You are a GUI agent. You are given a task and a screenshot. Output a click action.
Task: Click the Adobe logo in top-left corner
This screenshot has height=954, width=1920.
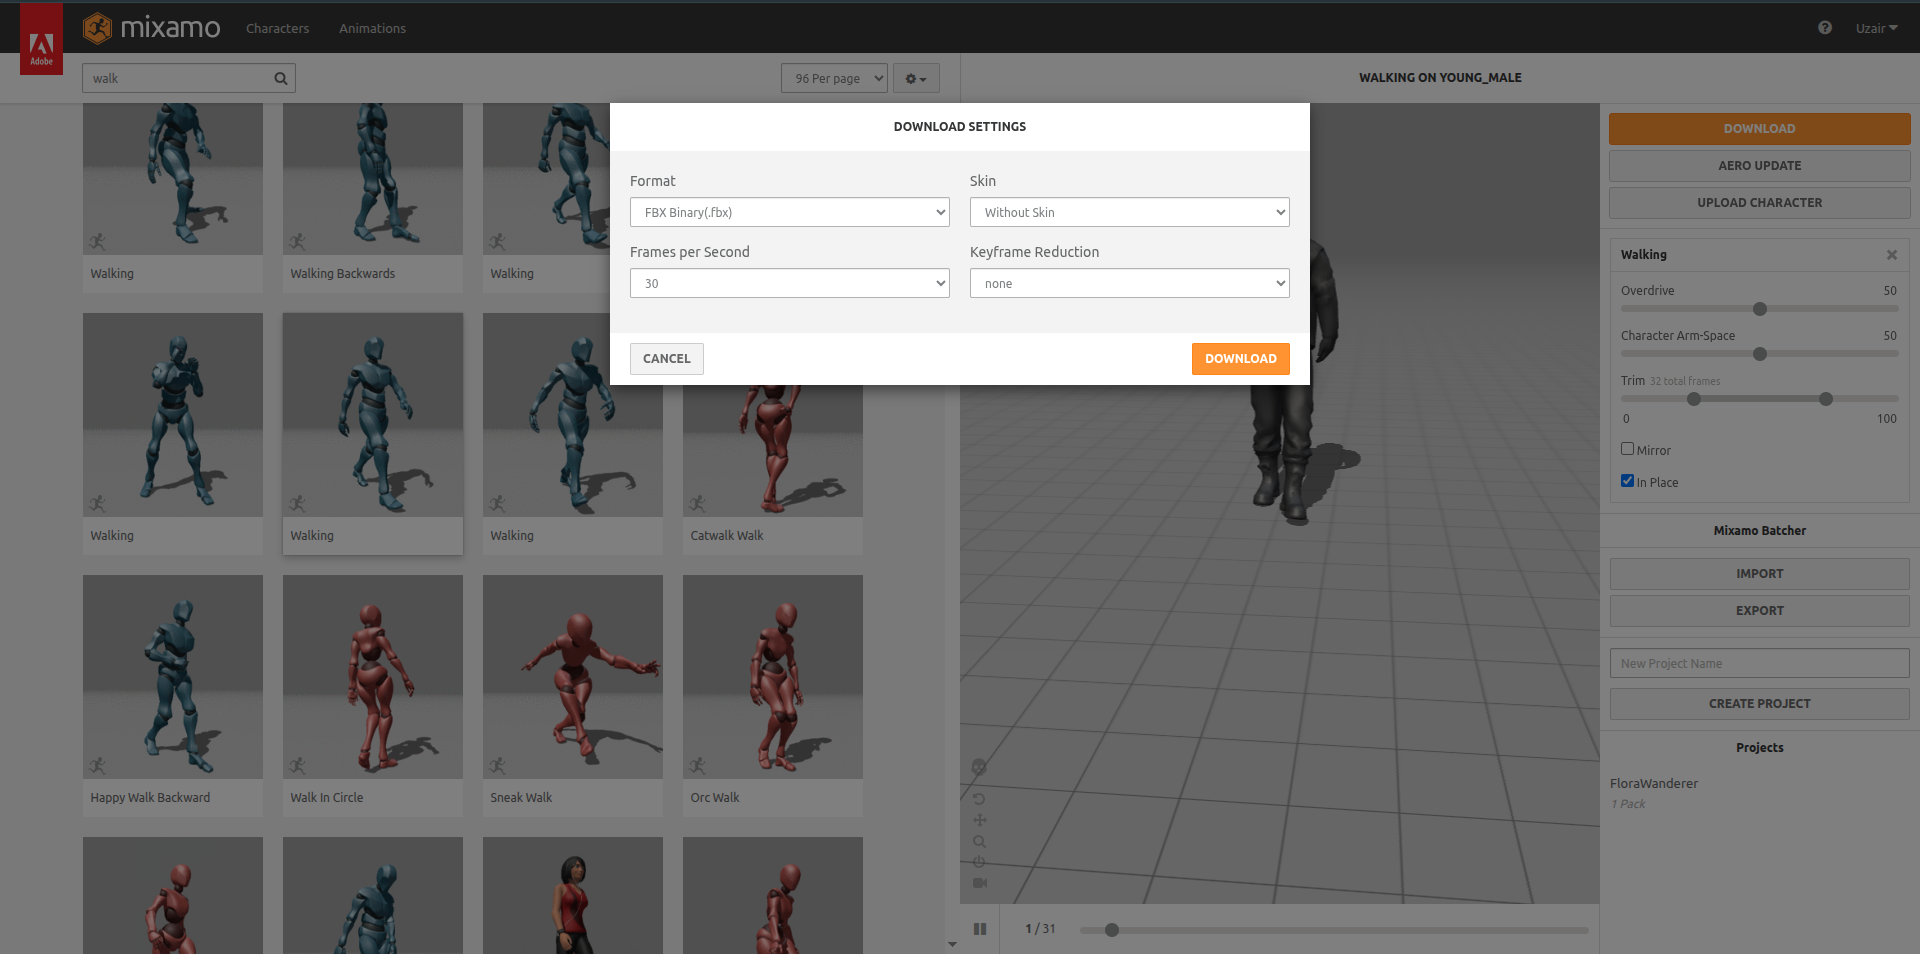point(41,39)
